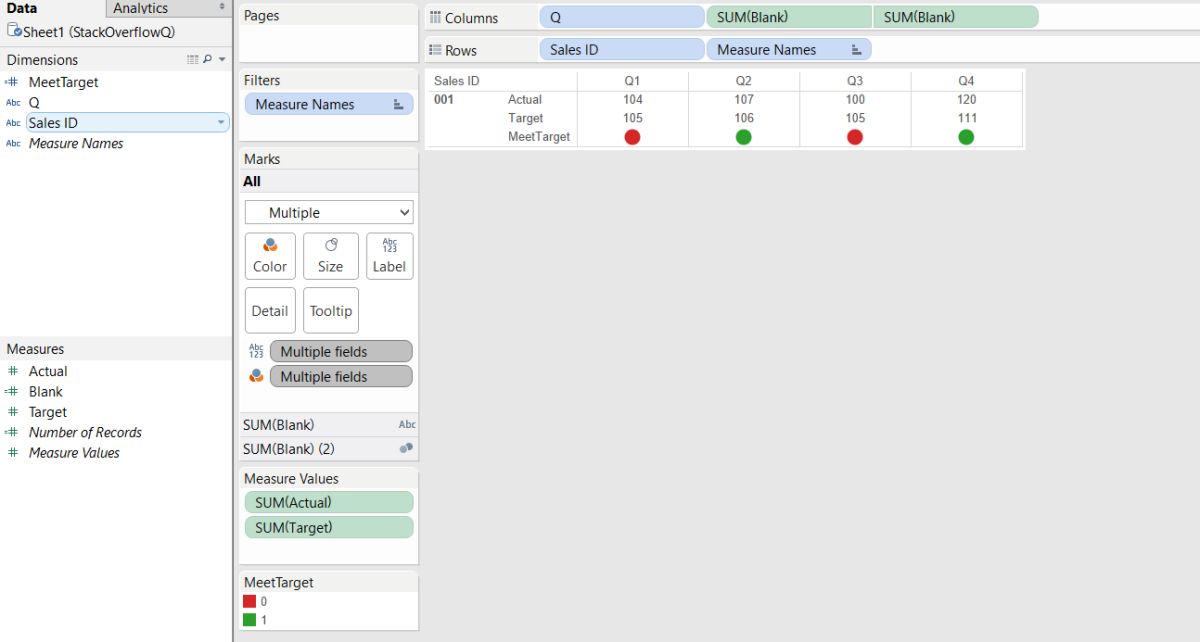Click the Multiple fields color pill
The image size is (1200, 642).
pyautogui.click(x=341, y=377)
